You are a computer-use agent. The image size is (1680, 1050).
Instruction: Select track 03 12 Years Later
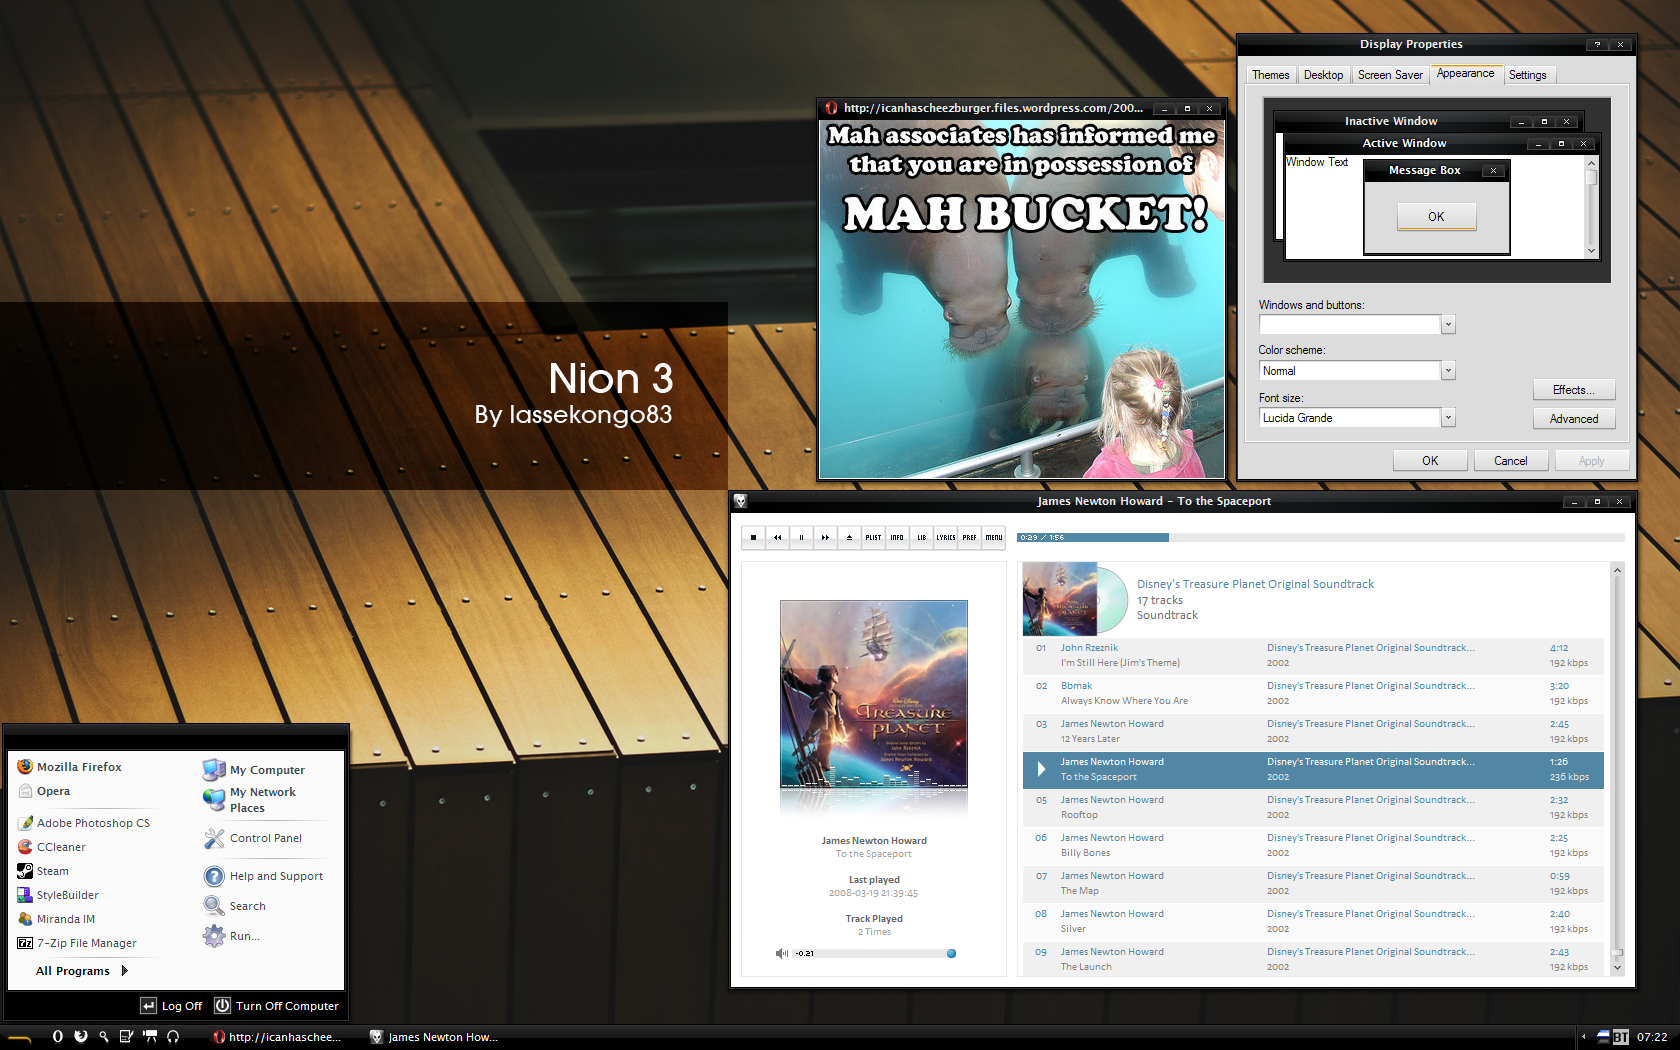[x=1313, y=731]
